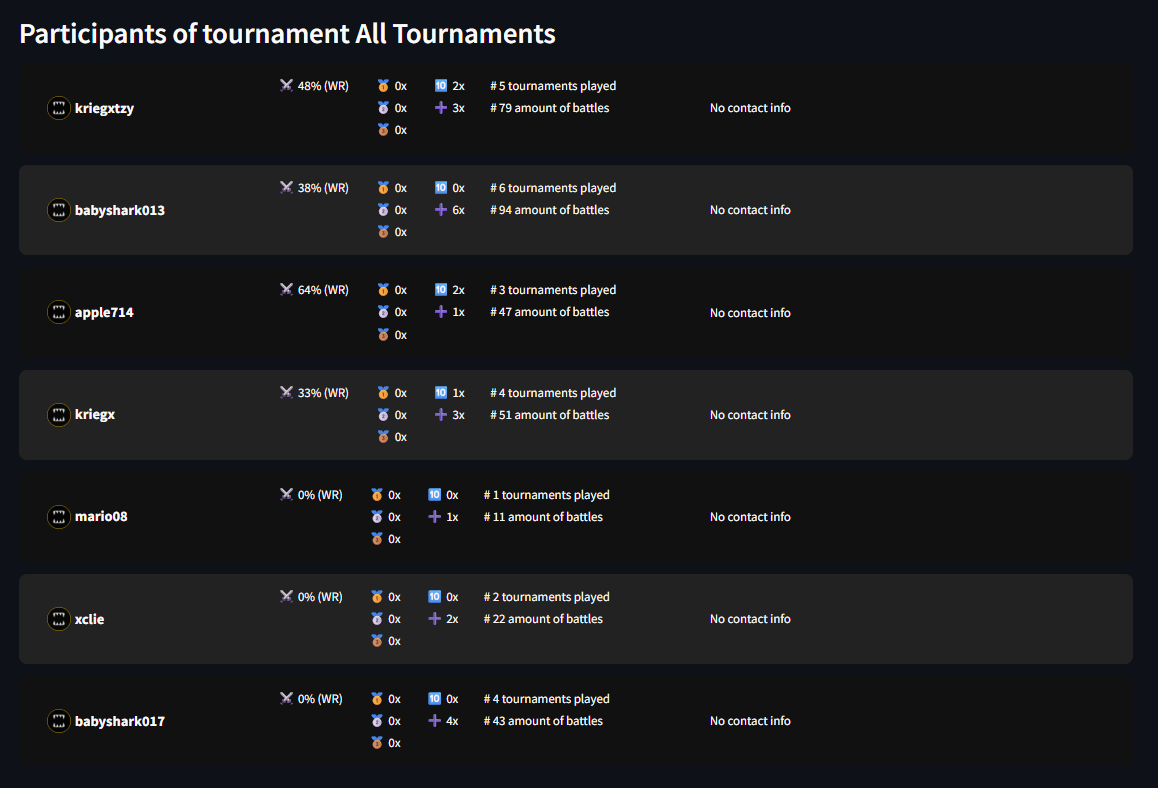Click the blue top-10 badge in babyshark017's row
Viewport: 1158px width, 788px height.
click(x=434, y=699)
